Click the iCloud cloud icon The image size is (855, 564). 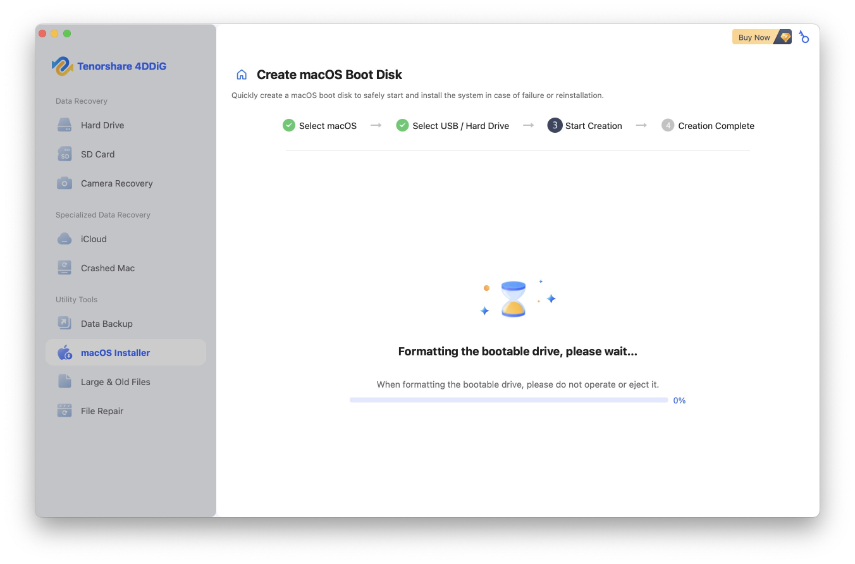(x=64, y=239)
